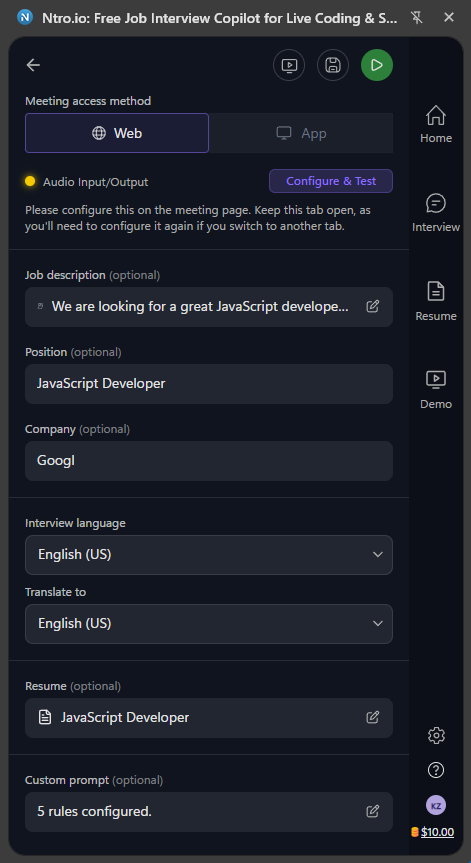Save settings with the floppy disk icon

(333, 65)
